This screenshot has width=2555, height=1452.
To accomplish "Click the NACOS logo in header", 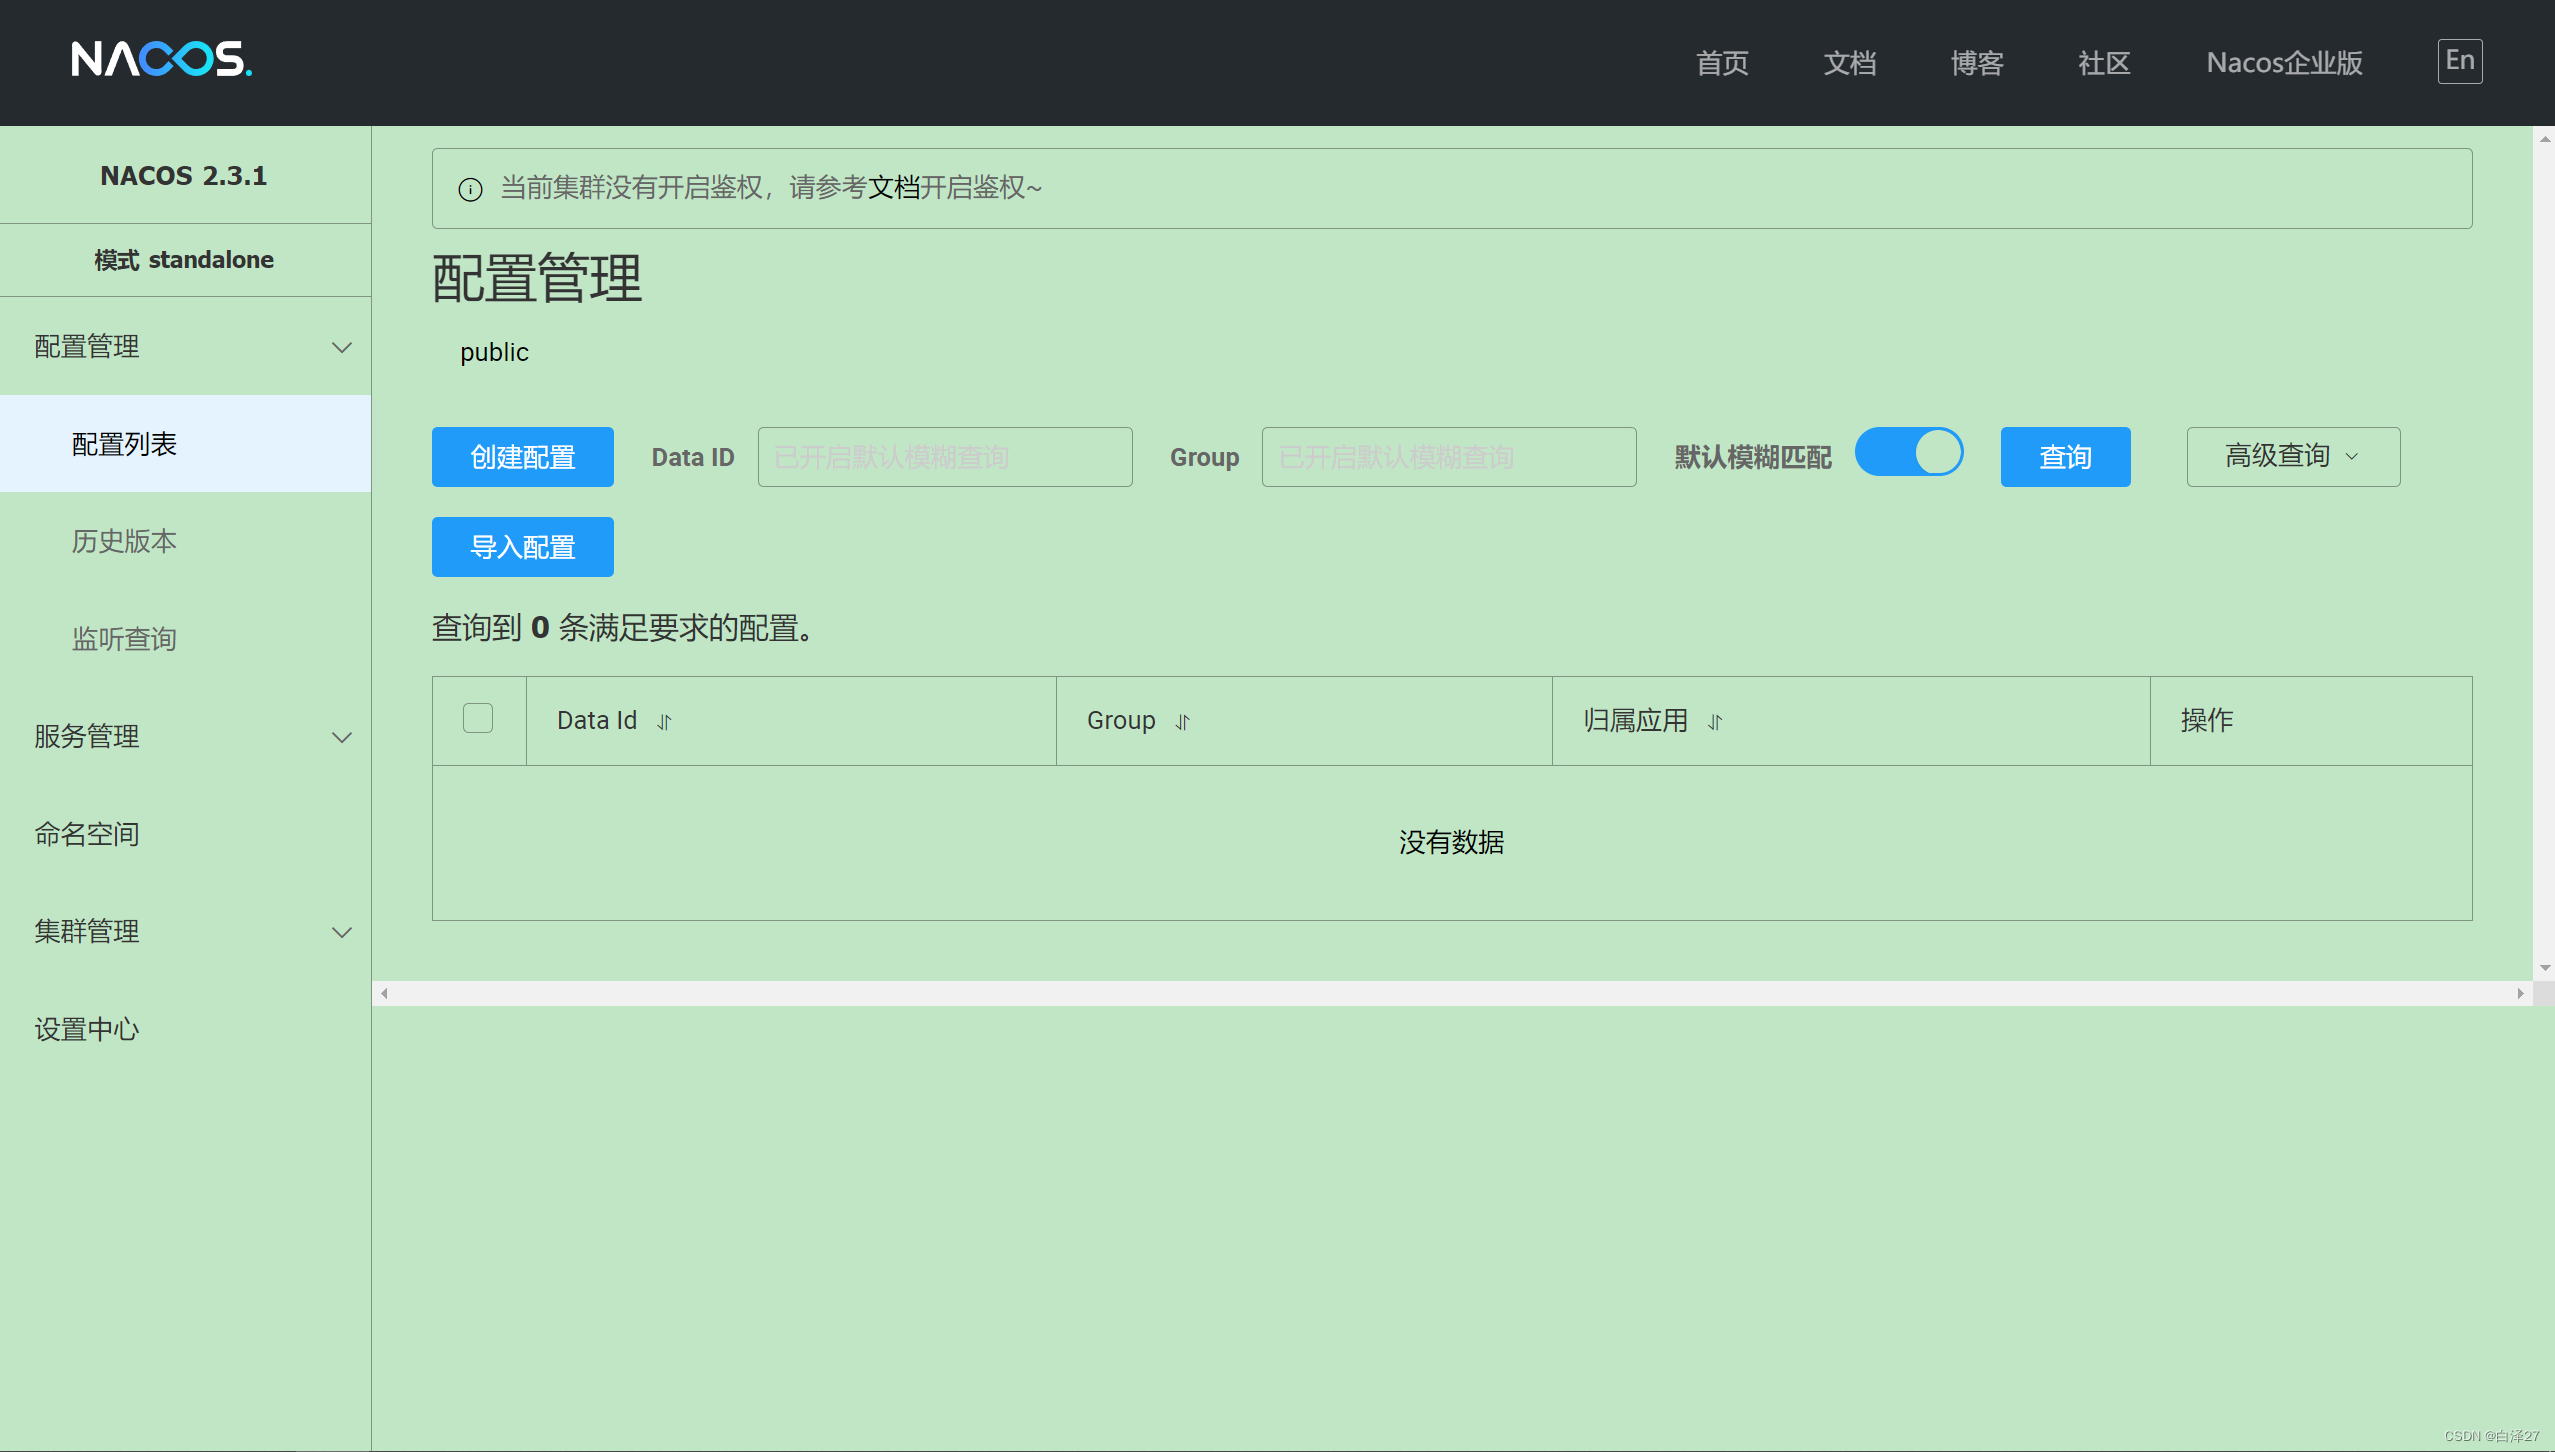I will pos(161,60).
